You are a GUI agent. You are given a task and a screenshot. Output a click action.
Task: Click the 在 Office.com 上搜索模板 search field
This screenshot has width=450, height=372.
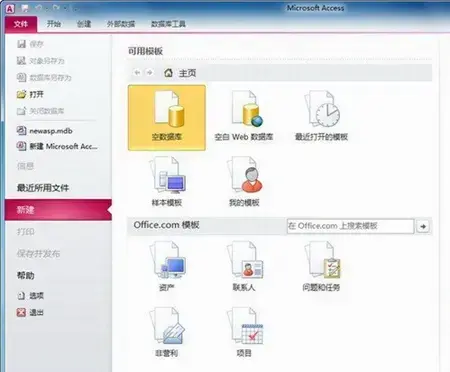coord(350,226)
